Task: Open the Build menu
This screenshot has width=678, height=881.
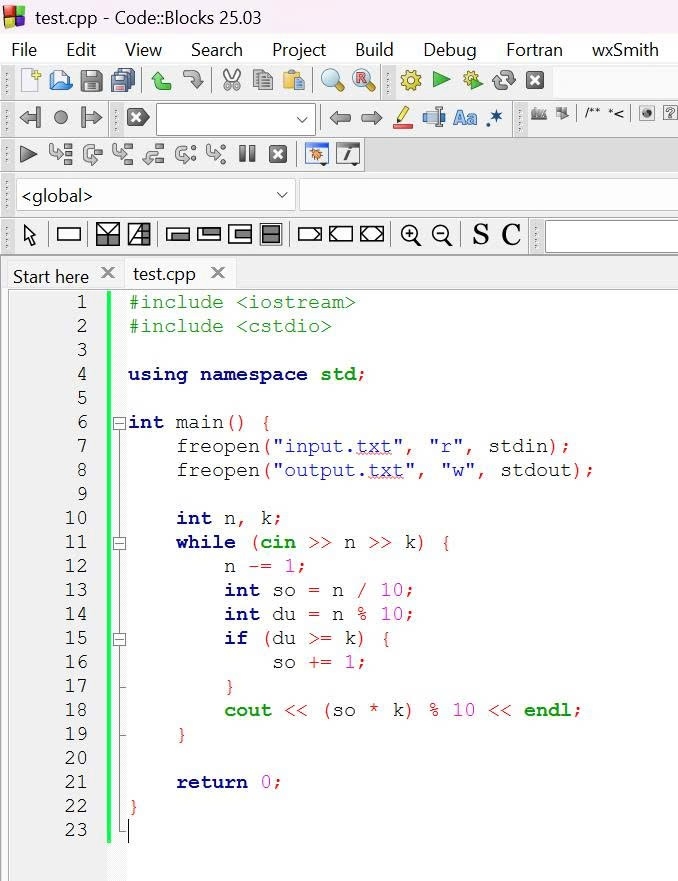Action: pyautogui.click(x=374, y=49)
